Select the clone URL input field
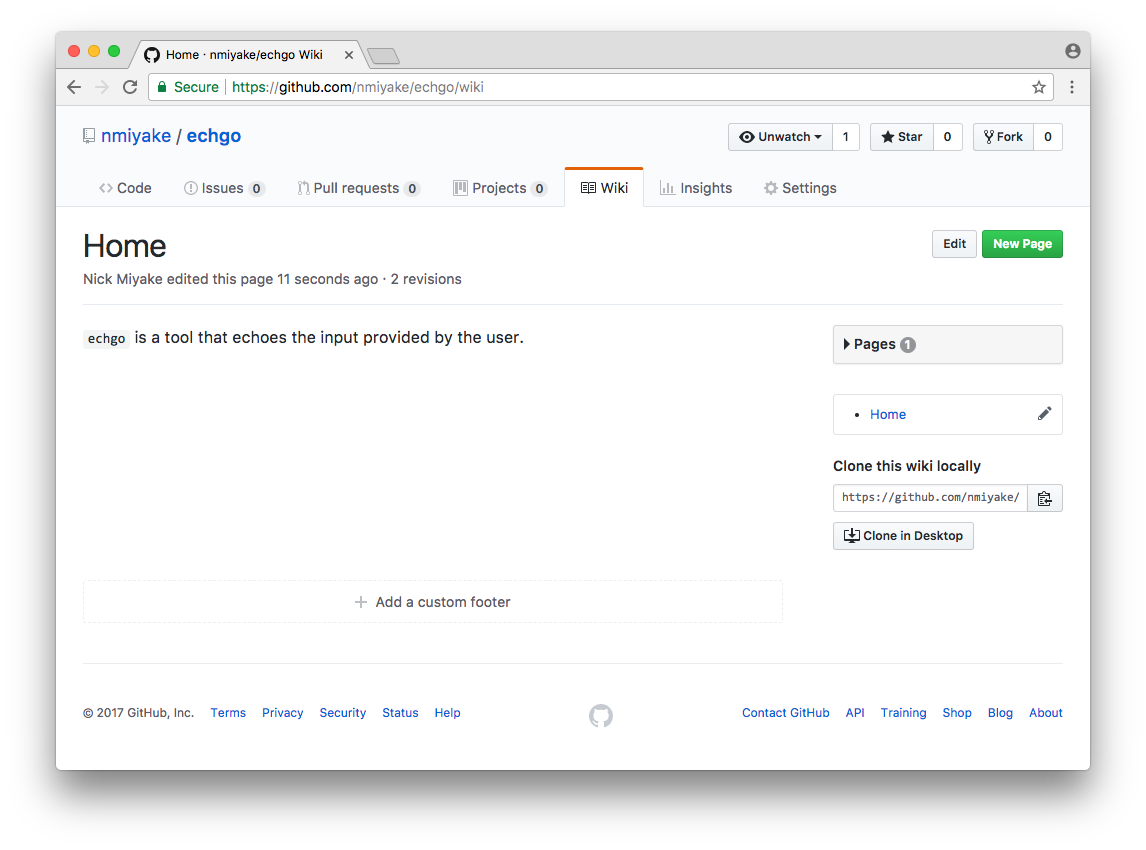Viewport: 1146px width, 850px height. pyautogui.click(x=930, y=498)
